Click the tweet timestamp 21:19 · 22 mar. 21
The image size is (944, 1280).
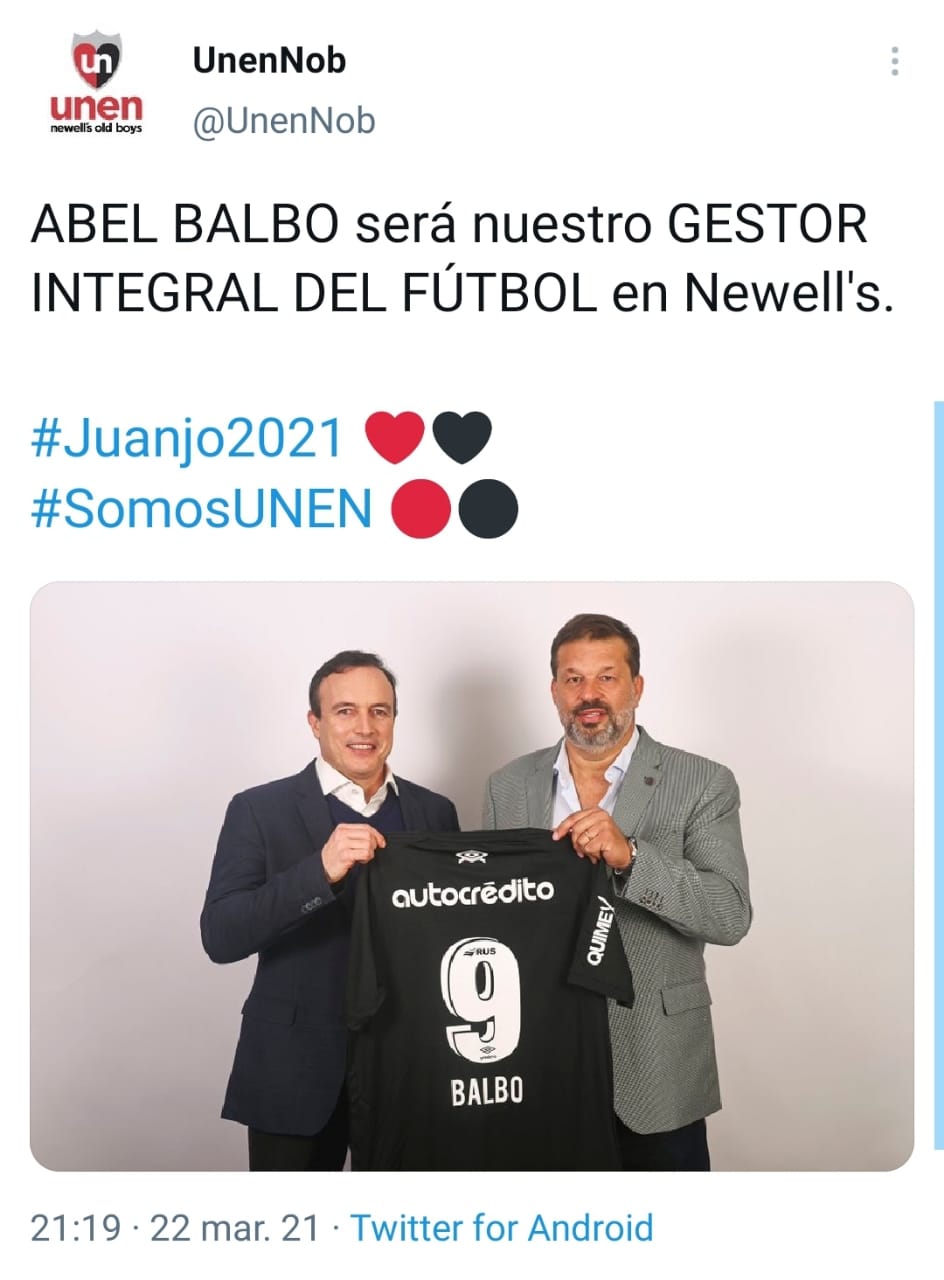pyautogui.click(x=174, y=1227)
